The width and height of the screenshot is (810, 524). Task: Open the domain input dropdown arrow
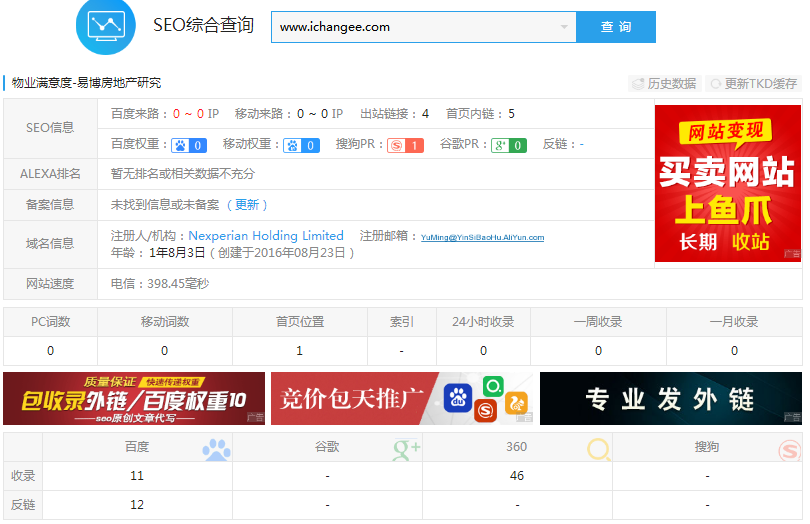tap(564, 27)
